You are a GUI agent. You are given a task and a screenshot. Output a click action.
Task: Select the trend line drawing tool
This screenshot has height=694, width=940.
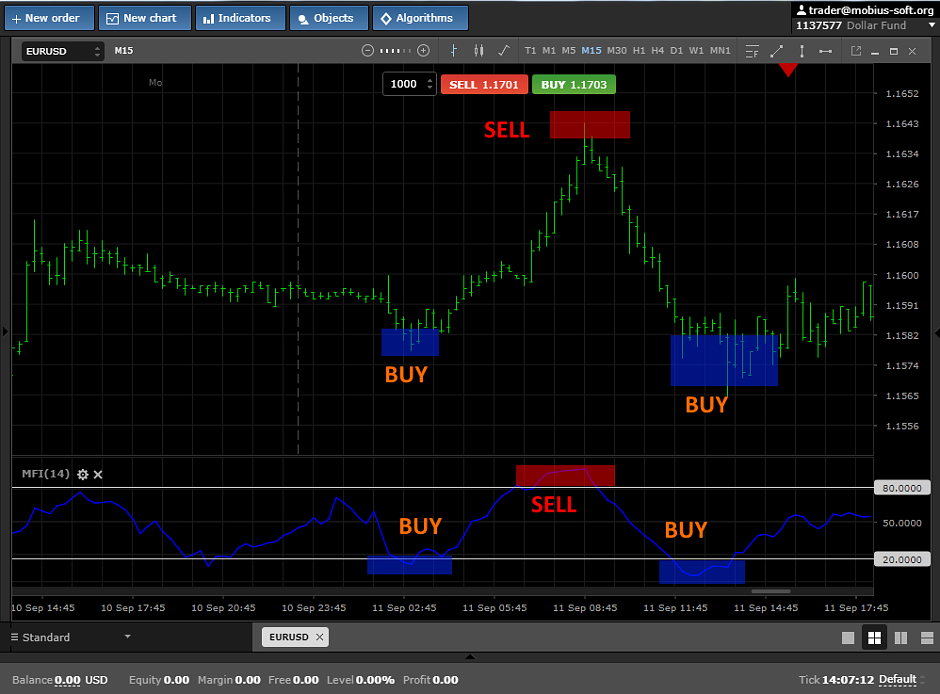coord(776,52)
